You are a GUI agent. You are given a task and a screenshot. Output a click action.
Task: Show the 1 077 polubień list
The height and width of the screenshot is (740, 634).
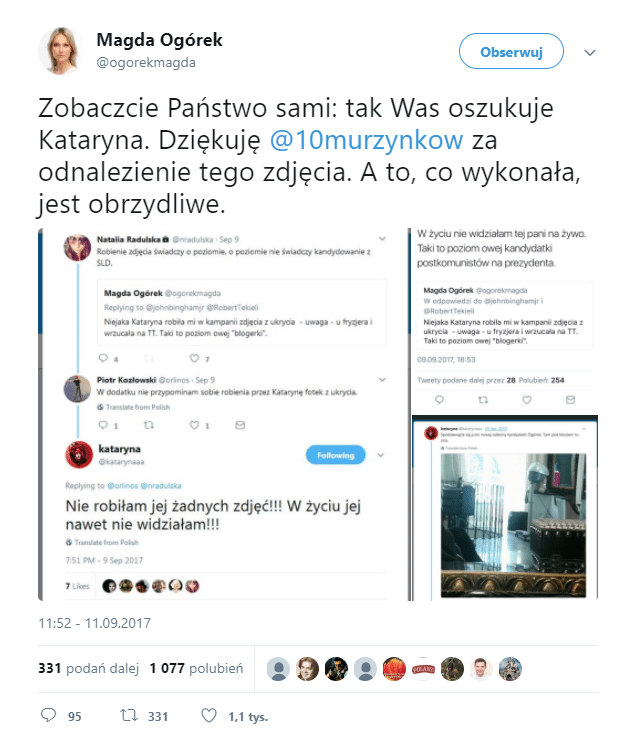click(x=196, y=669)
